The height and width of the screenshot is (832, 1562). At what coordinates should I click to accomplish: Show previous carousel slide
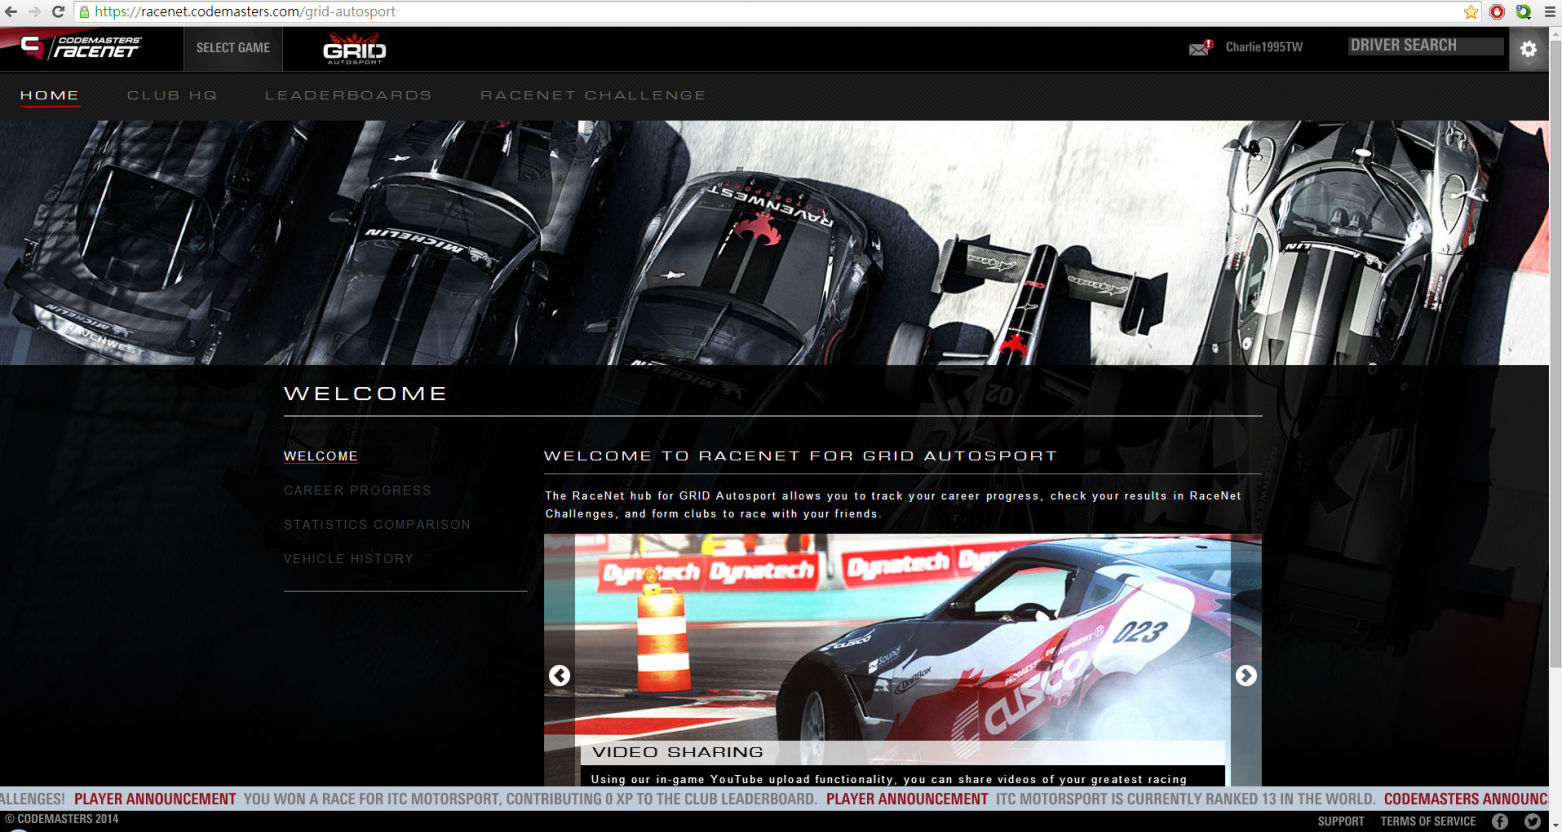pyautogui.click(x=559, y=676)
